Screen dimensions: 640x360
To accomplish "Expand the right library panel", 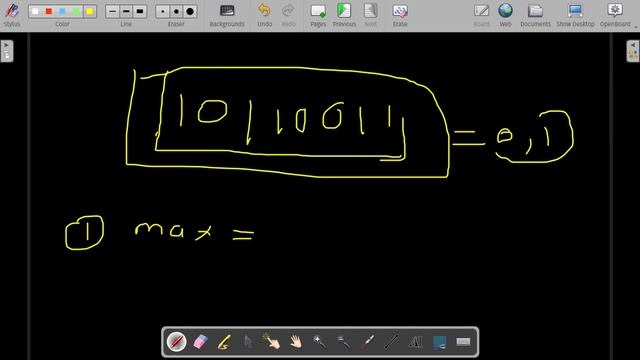I will point(633,51).
